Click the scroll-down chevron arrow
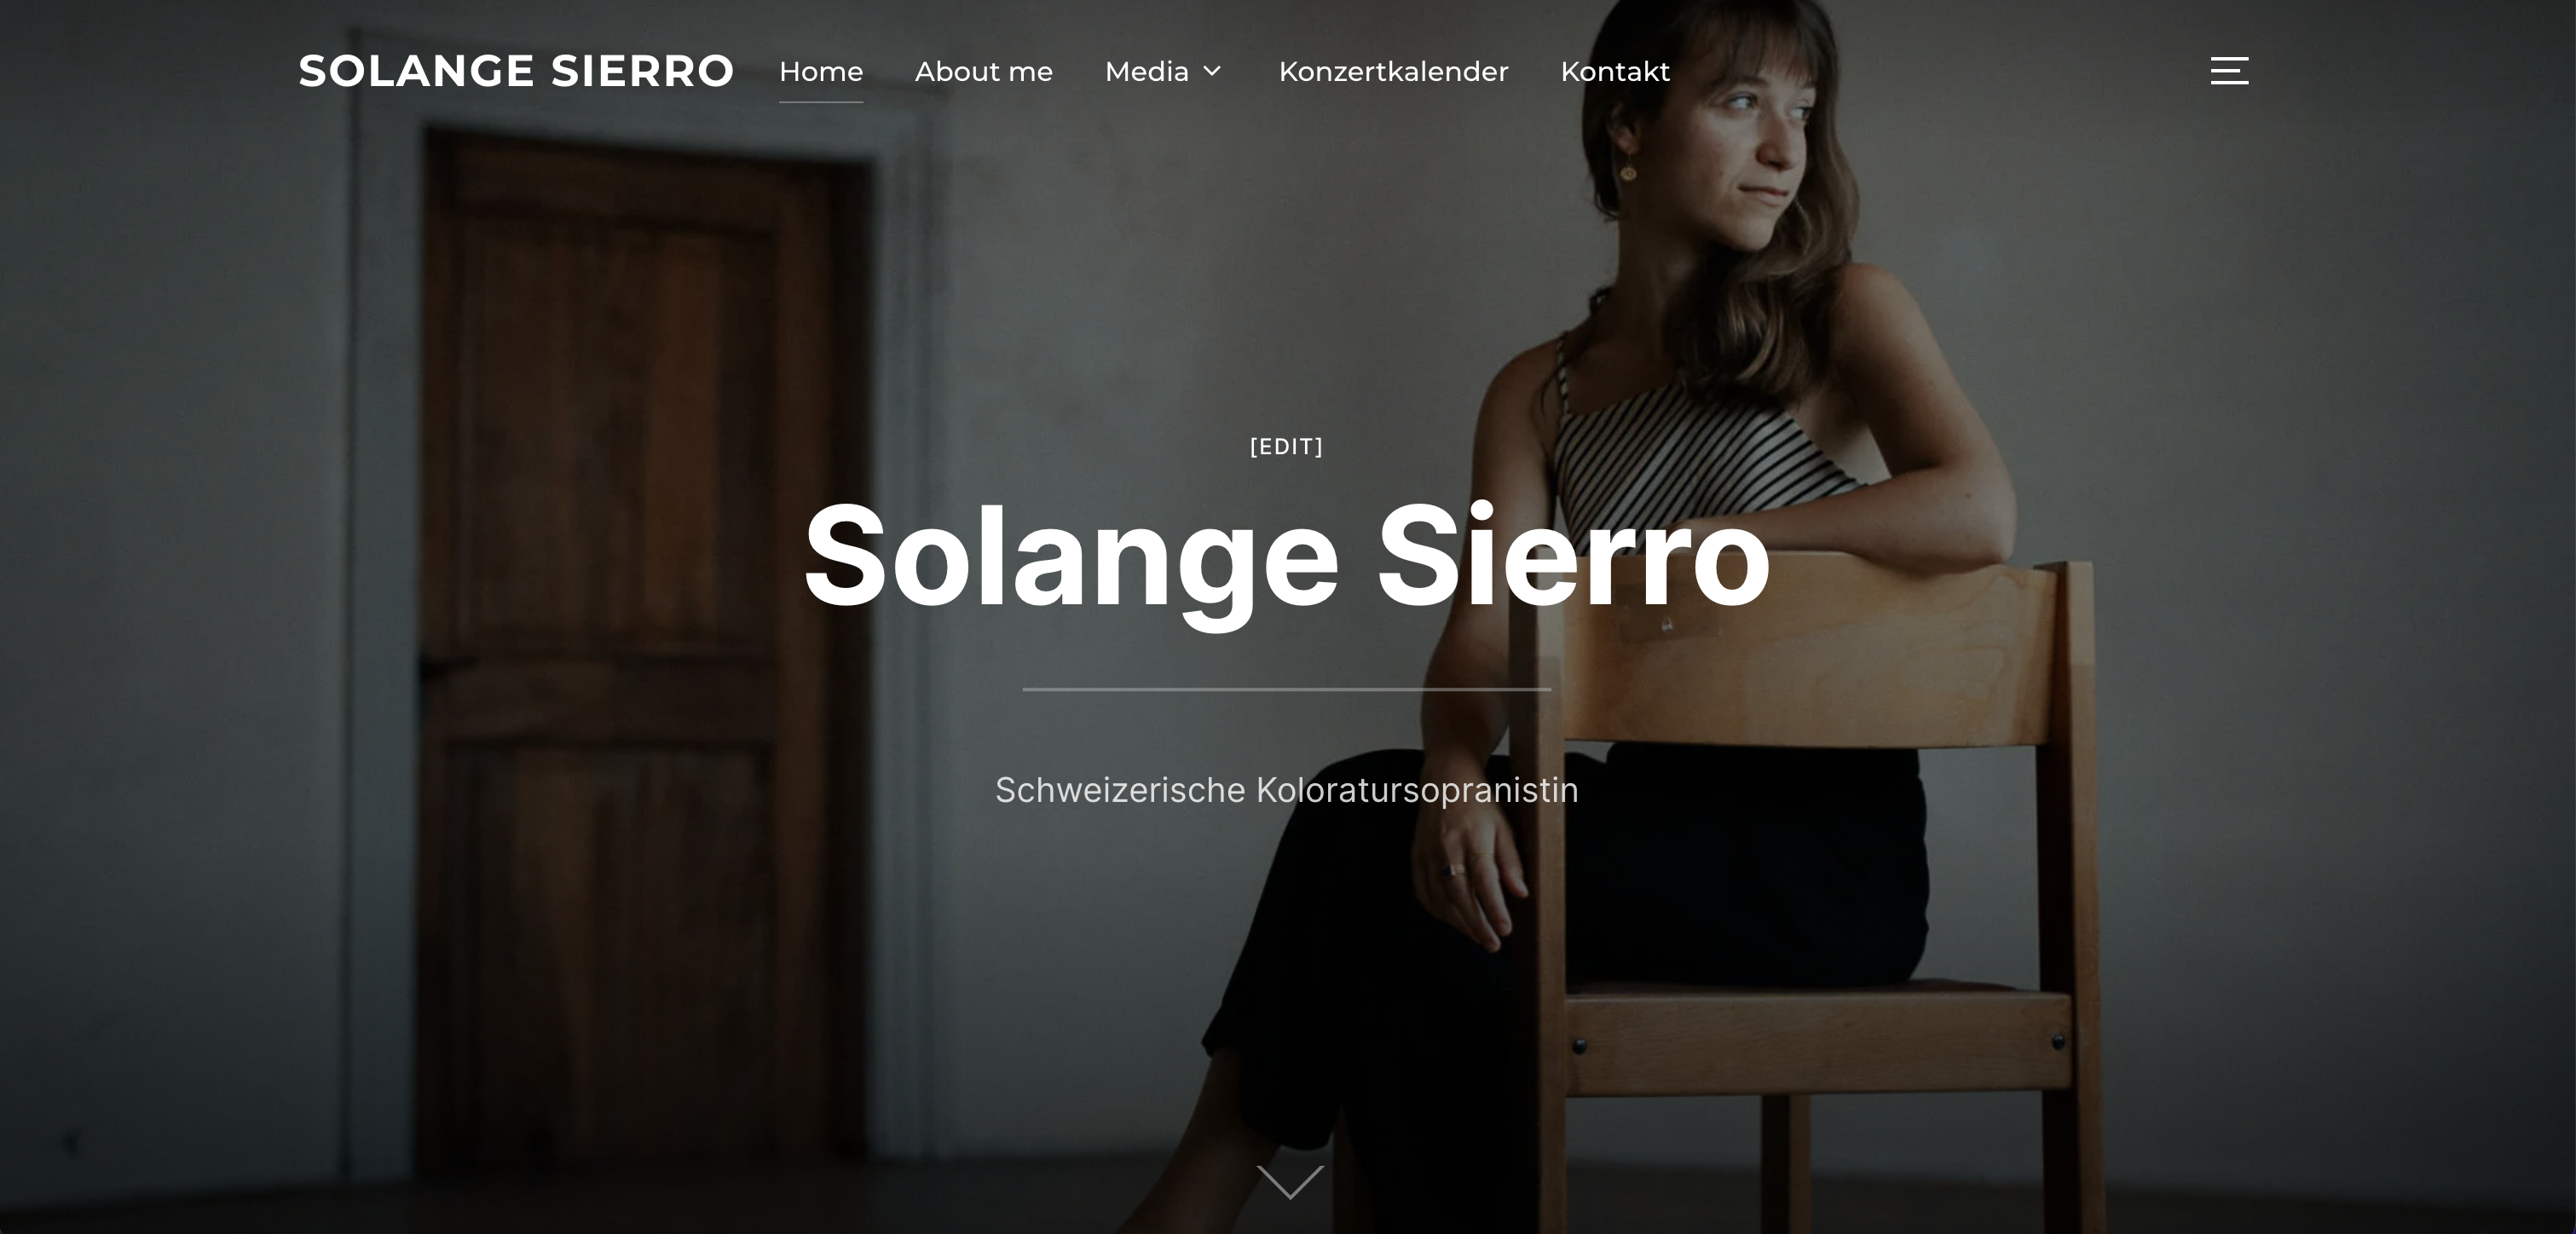 pyautogui.click(x=1290, y=1182)
